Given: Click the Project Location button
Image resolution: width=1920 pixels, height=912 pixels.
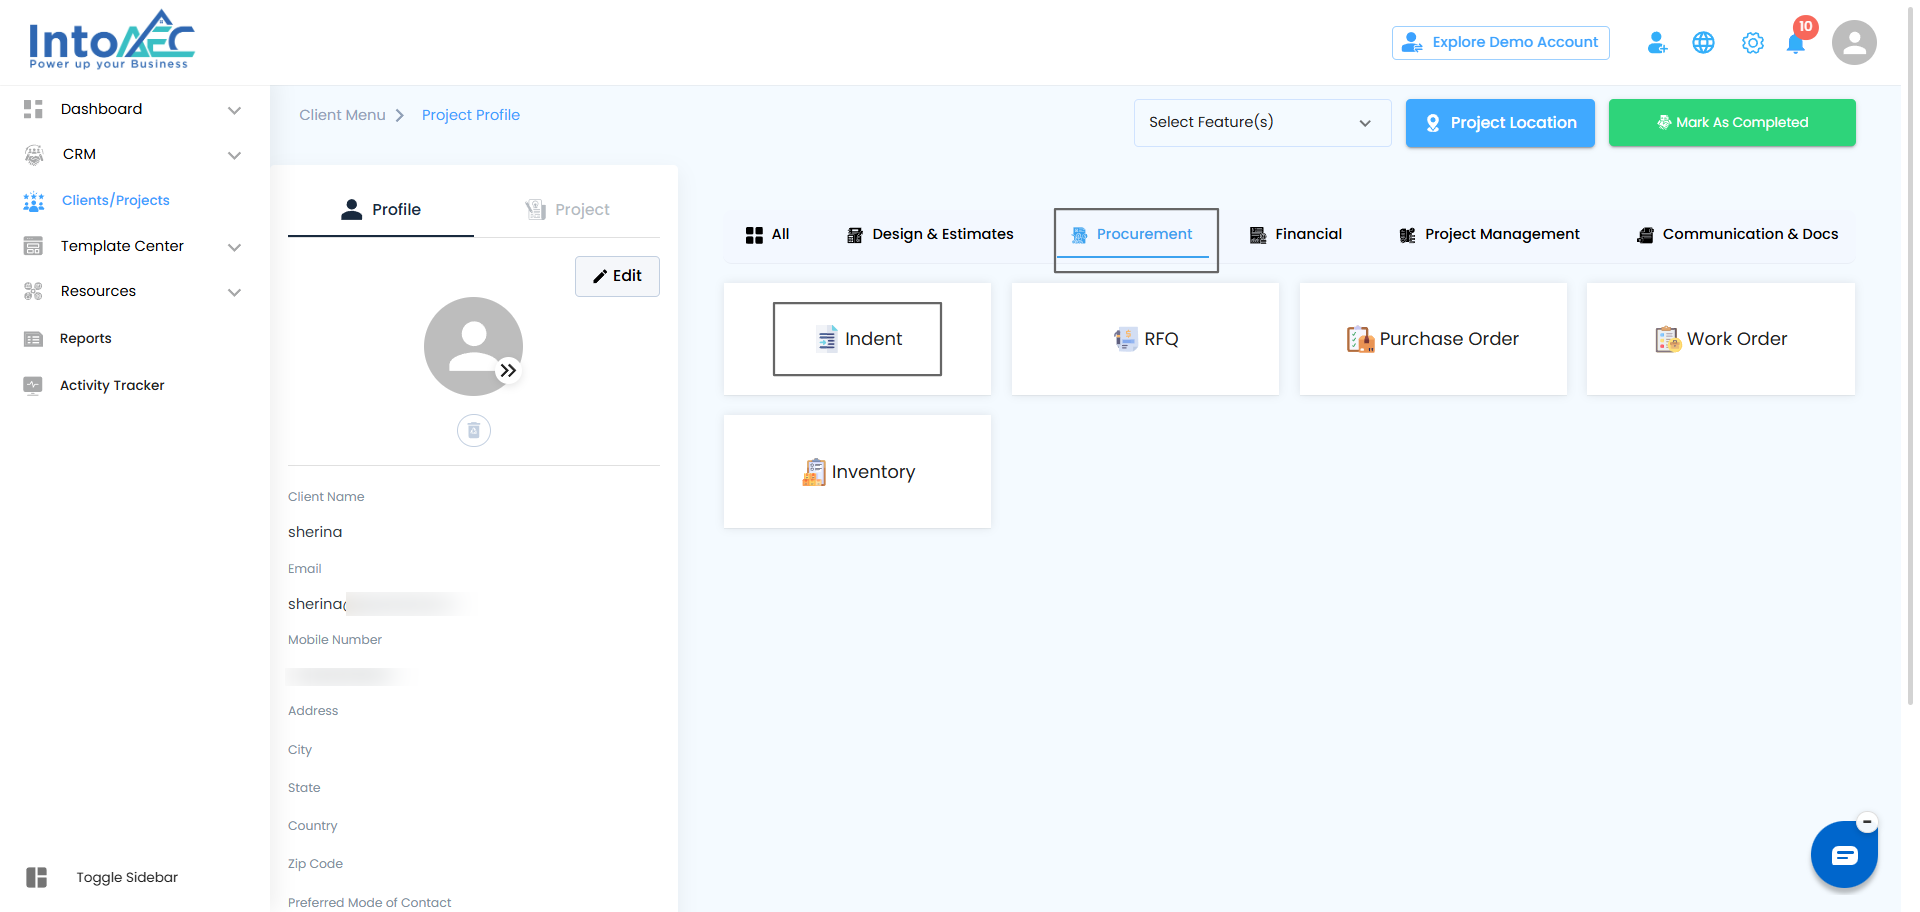Looking at the screenshot, I should click(1500, 123).
